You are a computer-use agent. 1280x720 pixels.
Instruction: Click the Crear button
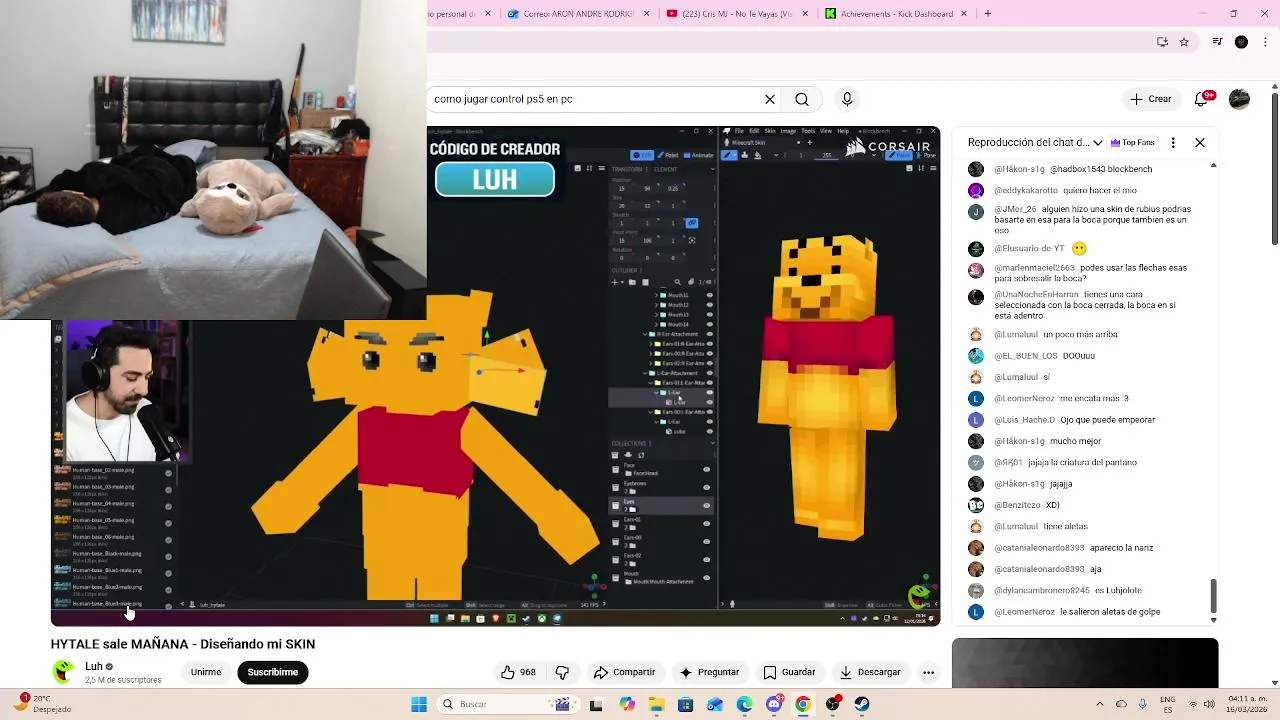tap(1150, 99)
